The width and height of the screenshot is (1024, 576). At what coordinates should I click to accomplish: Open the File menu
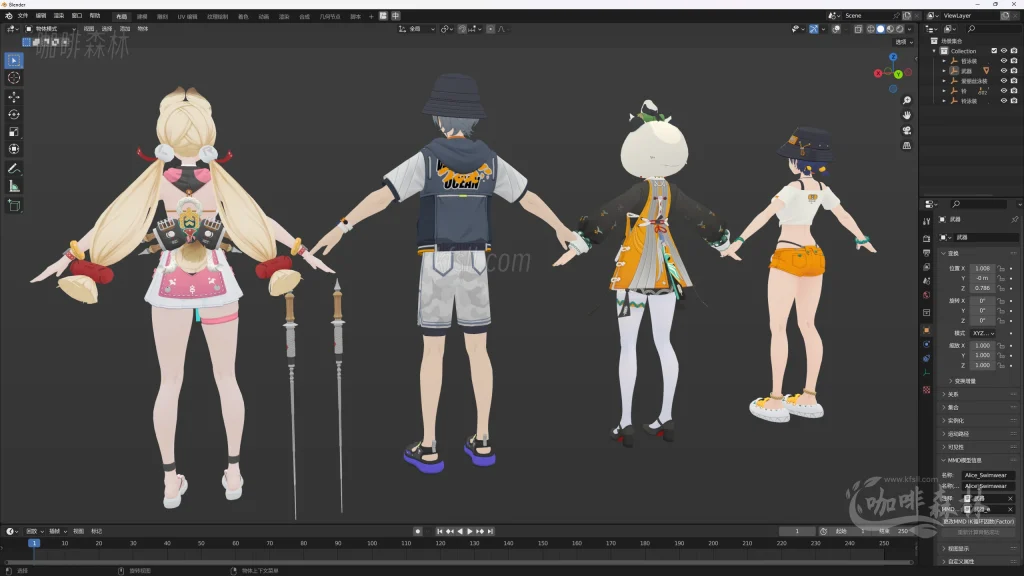tap(23, 16)
